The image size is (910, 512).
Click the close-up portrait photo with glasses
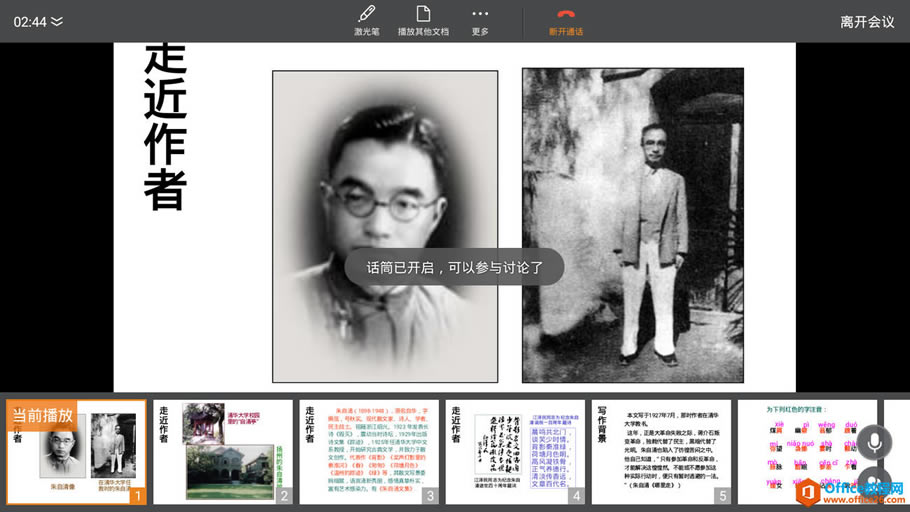385,180
